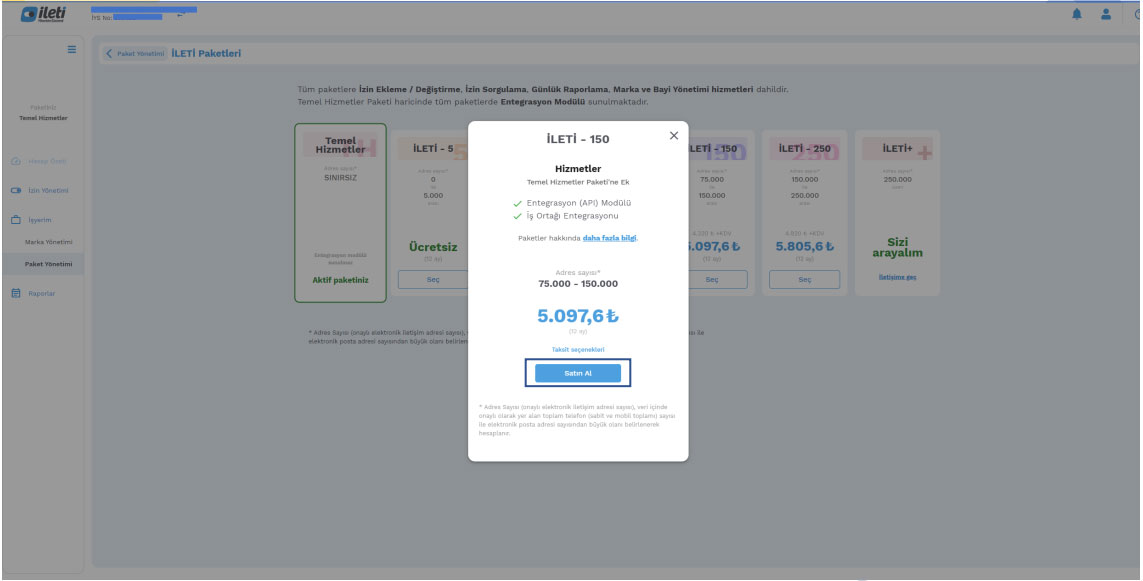Click the 'Sizi arayalım' text on İLETİ+
The image size is (1143, 581).
pyautogui.click(x=897, y=248)
